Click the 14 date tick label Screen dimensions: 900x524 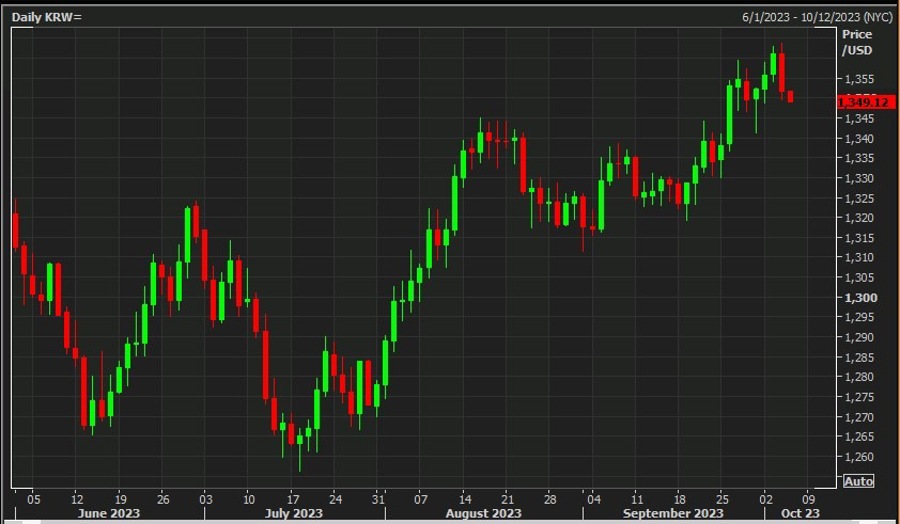click(464, 498)
